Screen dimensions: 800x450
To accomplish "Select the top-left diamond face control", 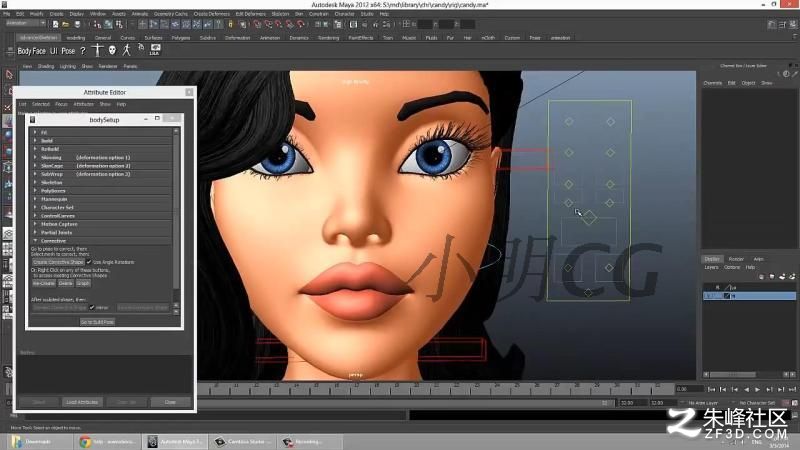I will pos(569,121).
